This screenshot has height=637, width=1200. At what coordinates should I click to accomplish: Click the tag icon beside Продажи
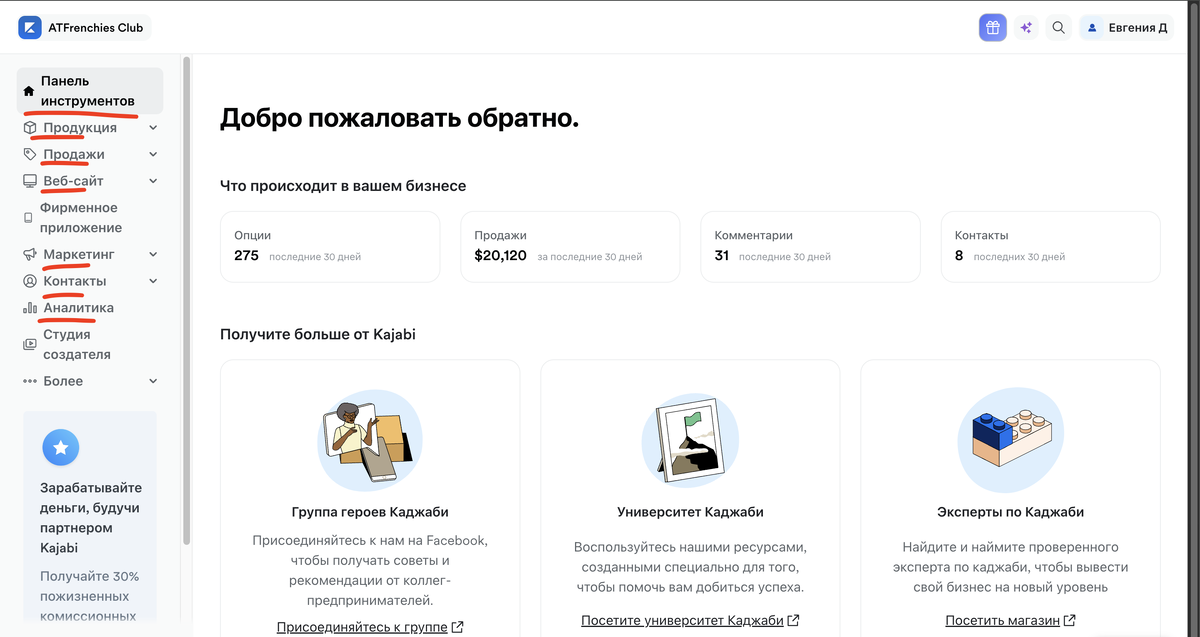(30, 155)
